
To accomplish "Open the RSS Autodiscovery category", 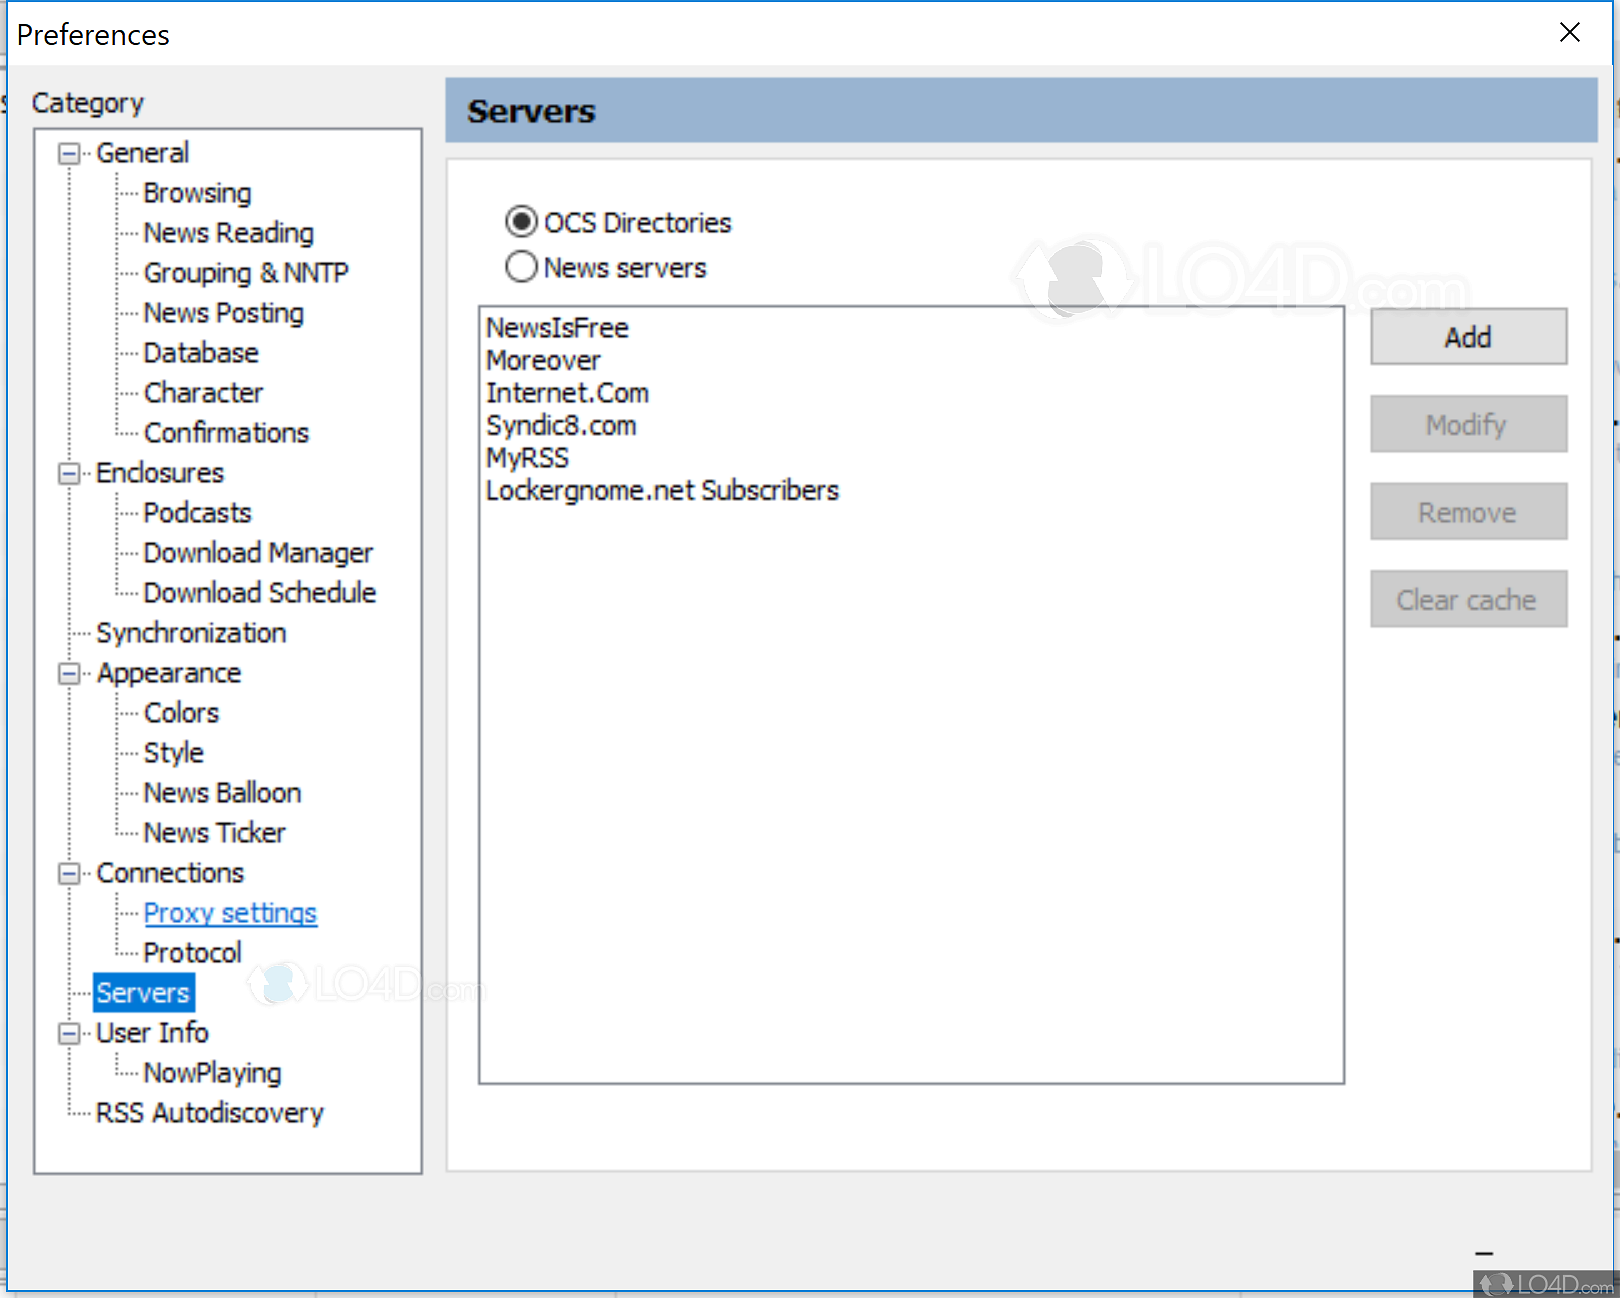I will click(210, 1113).
